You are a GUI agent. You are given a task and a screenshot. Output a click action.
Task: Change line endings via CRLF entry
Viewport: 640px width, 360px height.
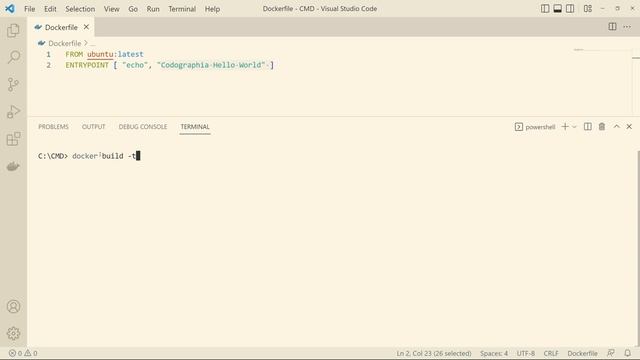(x=551, y=353)
